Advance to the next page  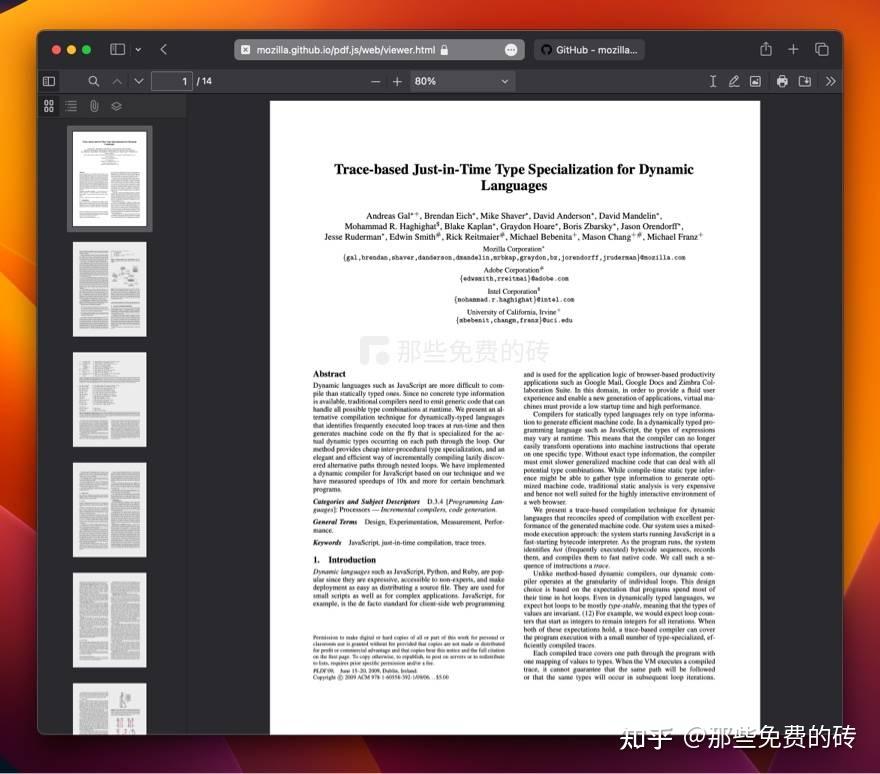[x=138, y=81]
